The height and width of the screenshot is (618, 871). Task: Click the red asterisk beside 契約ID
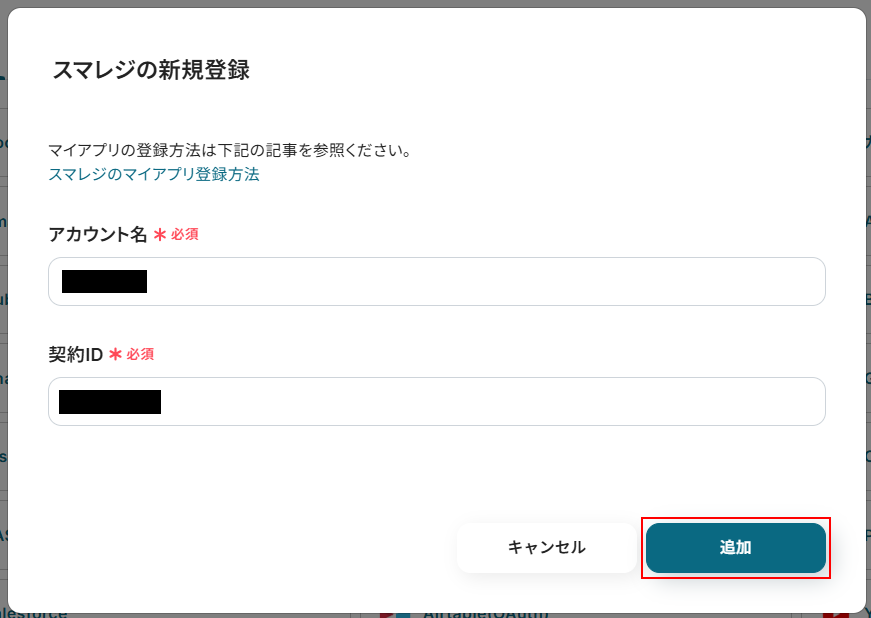116,354
